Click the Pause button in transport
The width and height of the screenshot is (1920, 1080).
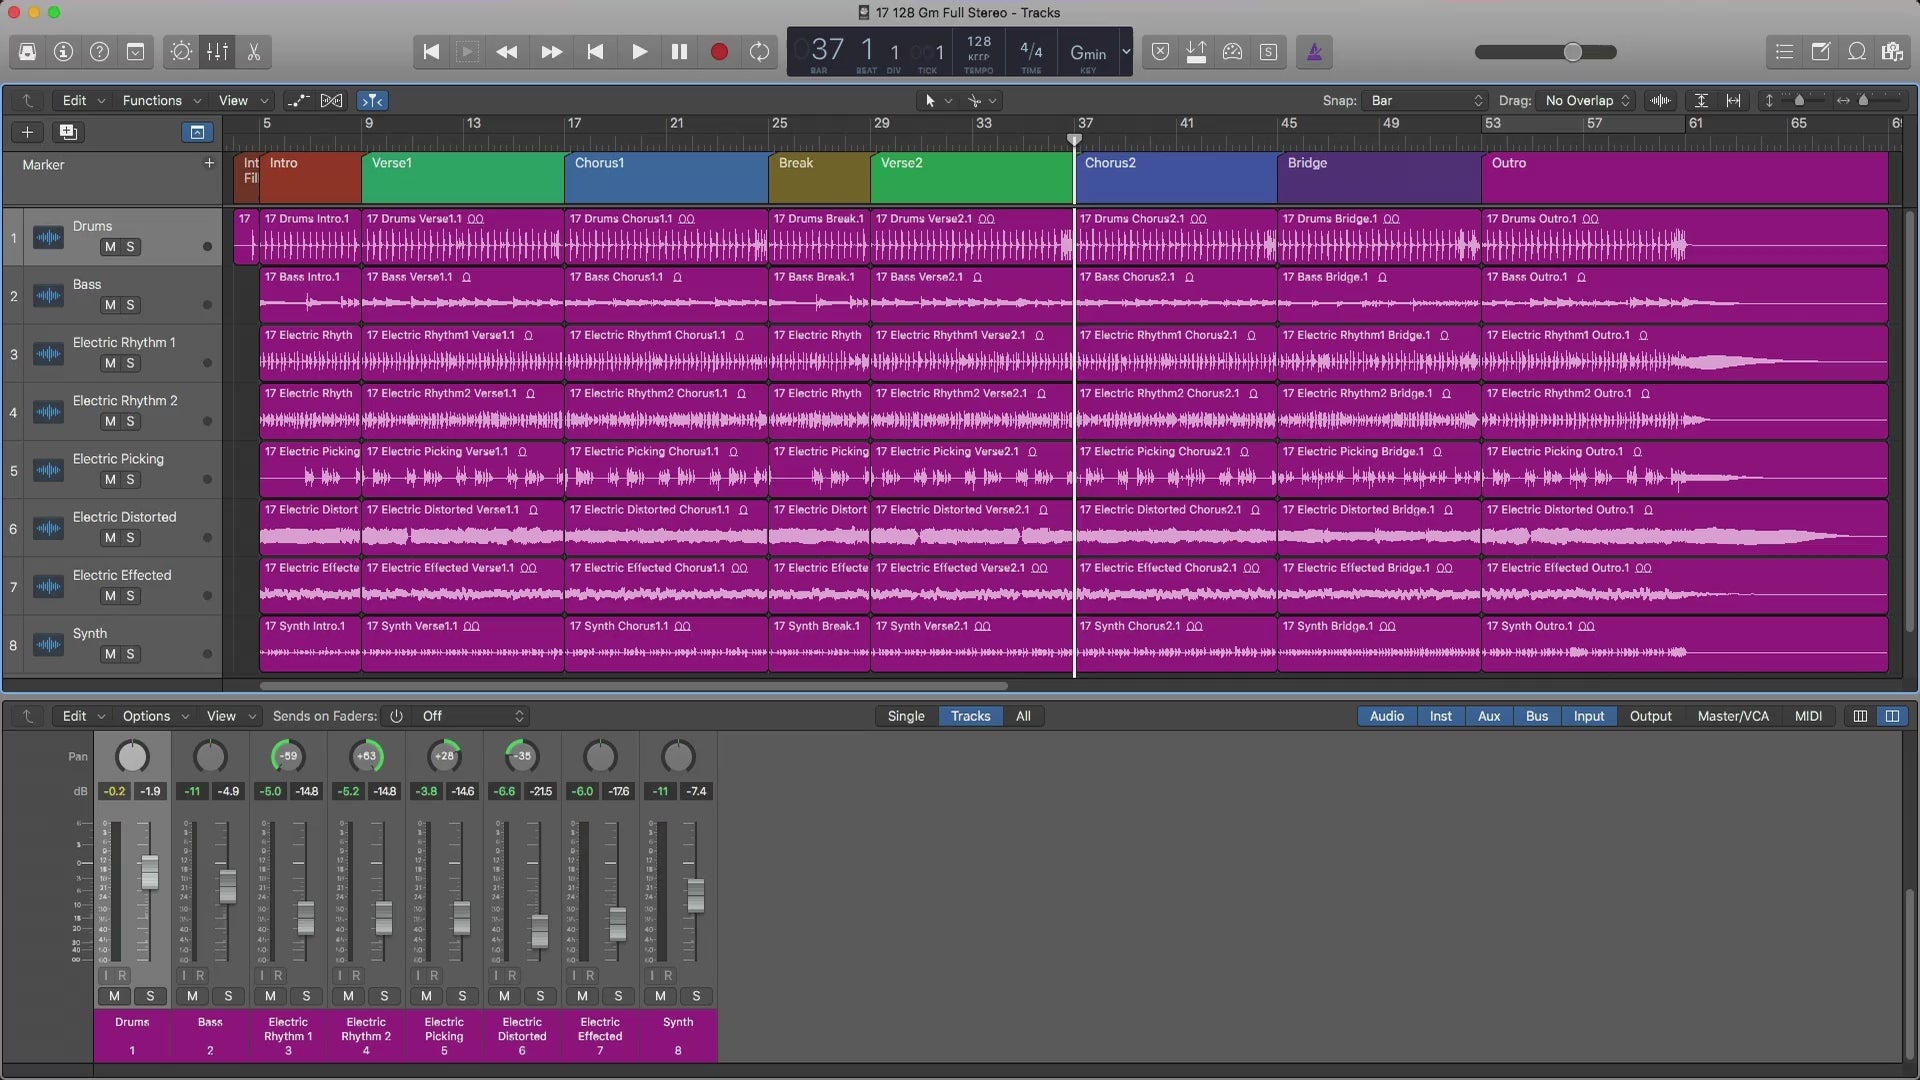pyautogui.click(x=679, y=52)
